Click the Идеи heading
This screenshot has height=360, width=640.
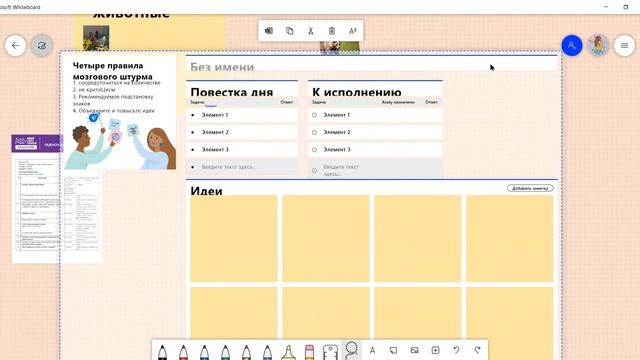tap(207, 191)
